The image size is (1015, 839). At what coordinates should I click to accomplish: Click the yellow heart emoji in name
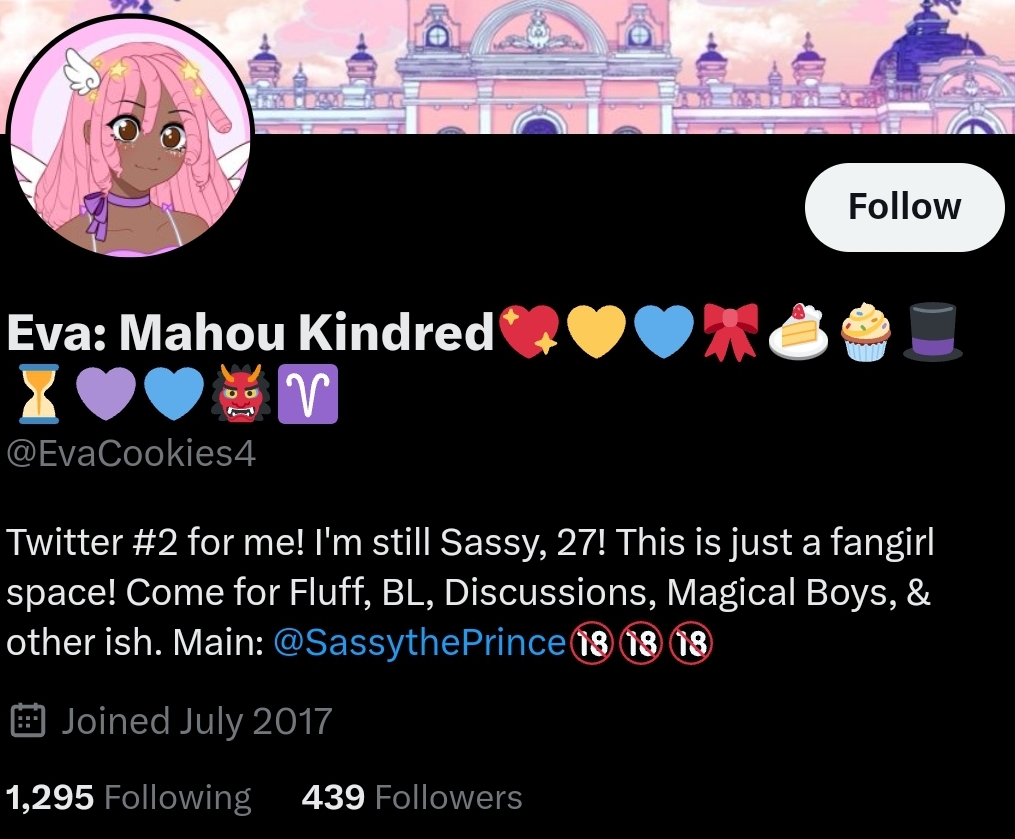click(x=596, y=331)
